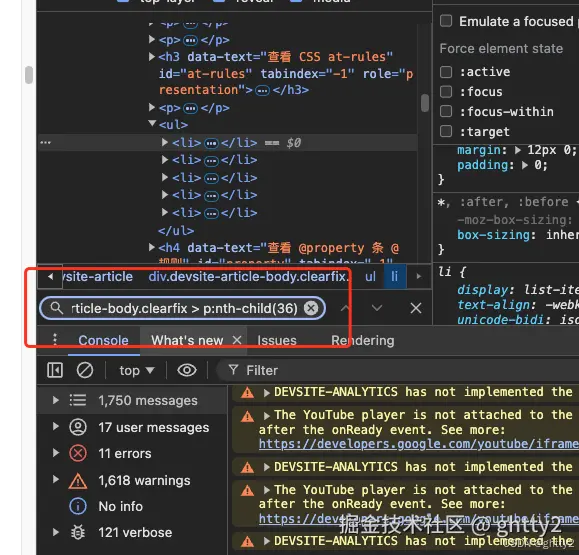579x555 pixels.
Task: Jump to next search result chevron
Action: [x=377, y=308]
